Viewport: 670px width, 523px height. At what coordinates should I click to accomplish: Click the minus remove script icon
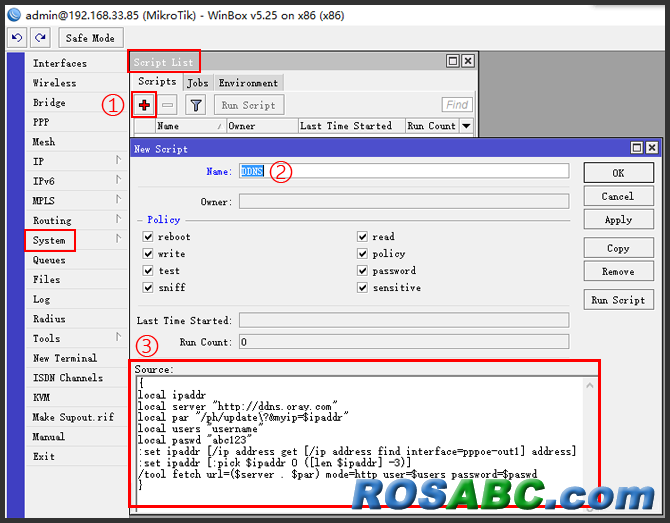pos(168,105)
